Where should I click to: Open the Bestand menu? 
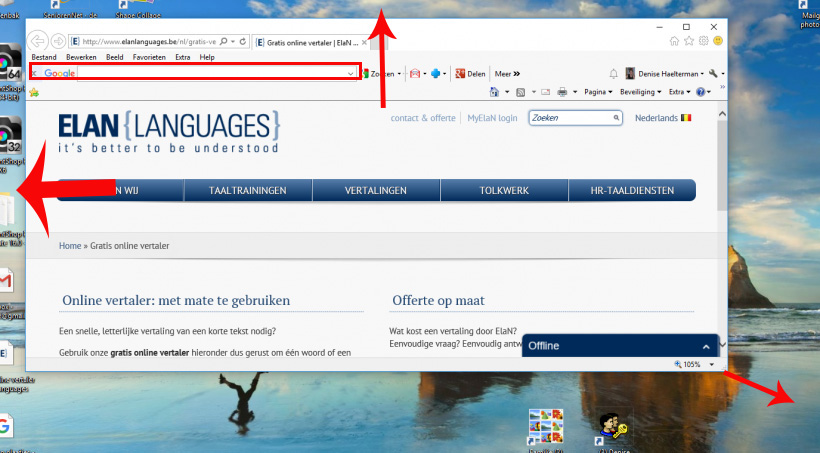[44, 57]
